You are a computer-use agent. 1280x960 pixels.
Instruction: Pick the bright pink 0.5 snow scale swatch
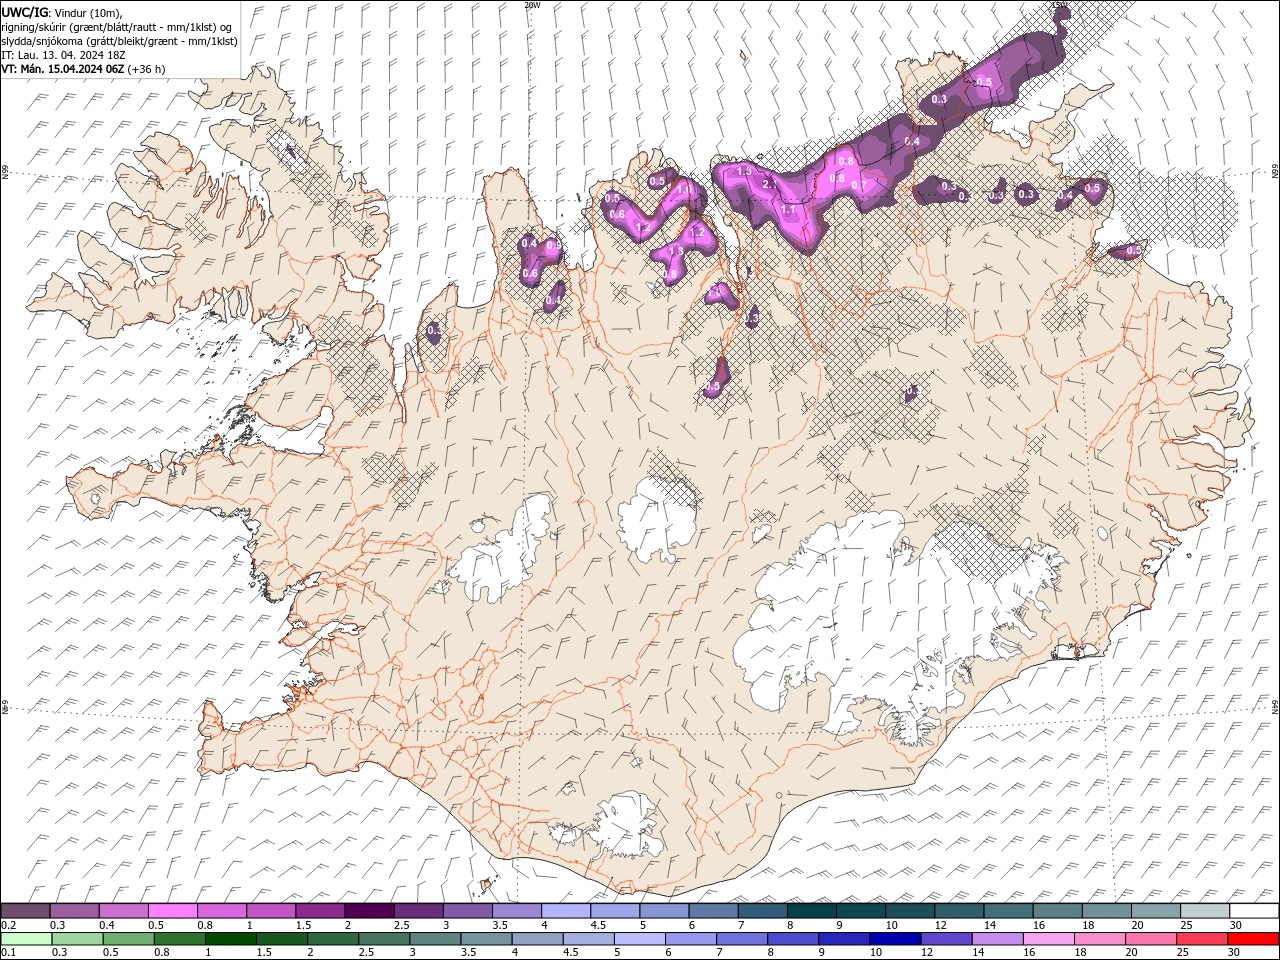pos(172,911)
